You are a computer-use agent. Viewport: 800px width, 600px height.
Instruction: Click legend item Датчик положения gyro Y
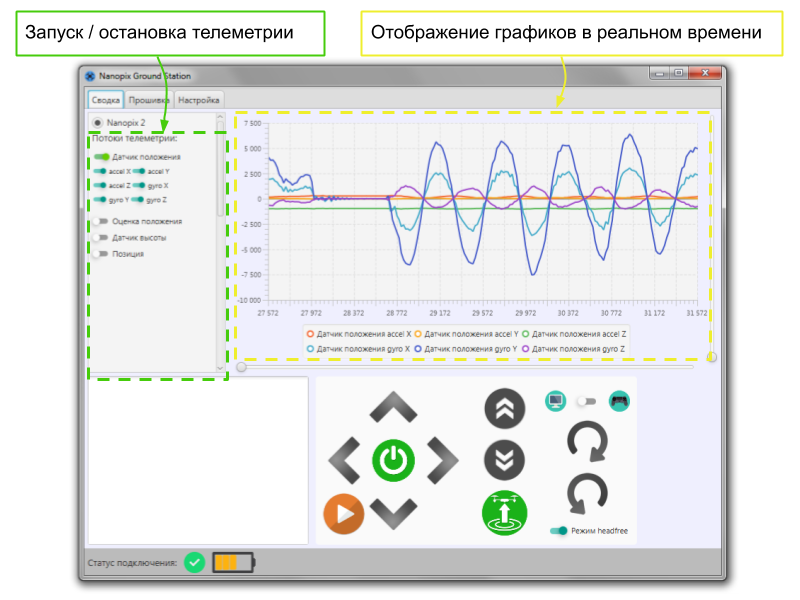click(x=466, y=349)
